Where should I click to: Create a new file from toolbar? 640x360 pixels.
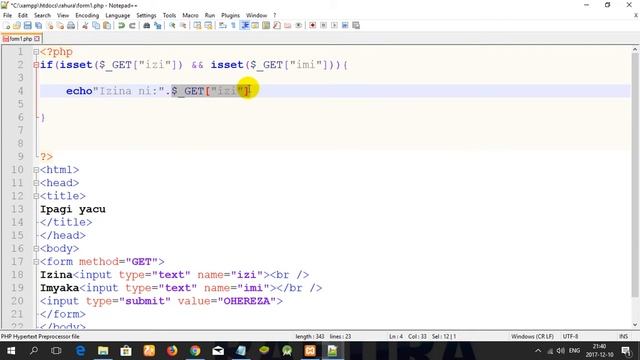pyautogui.click(x=6, y=25)
